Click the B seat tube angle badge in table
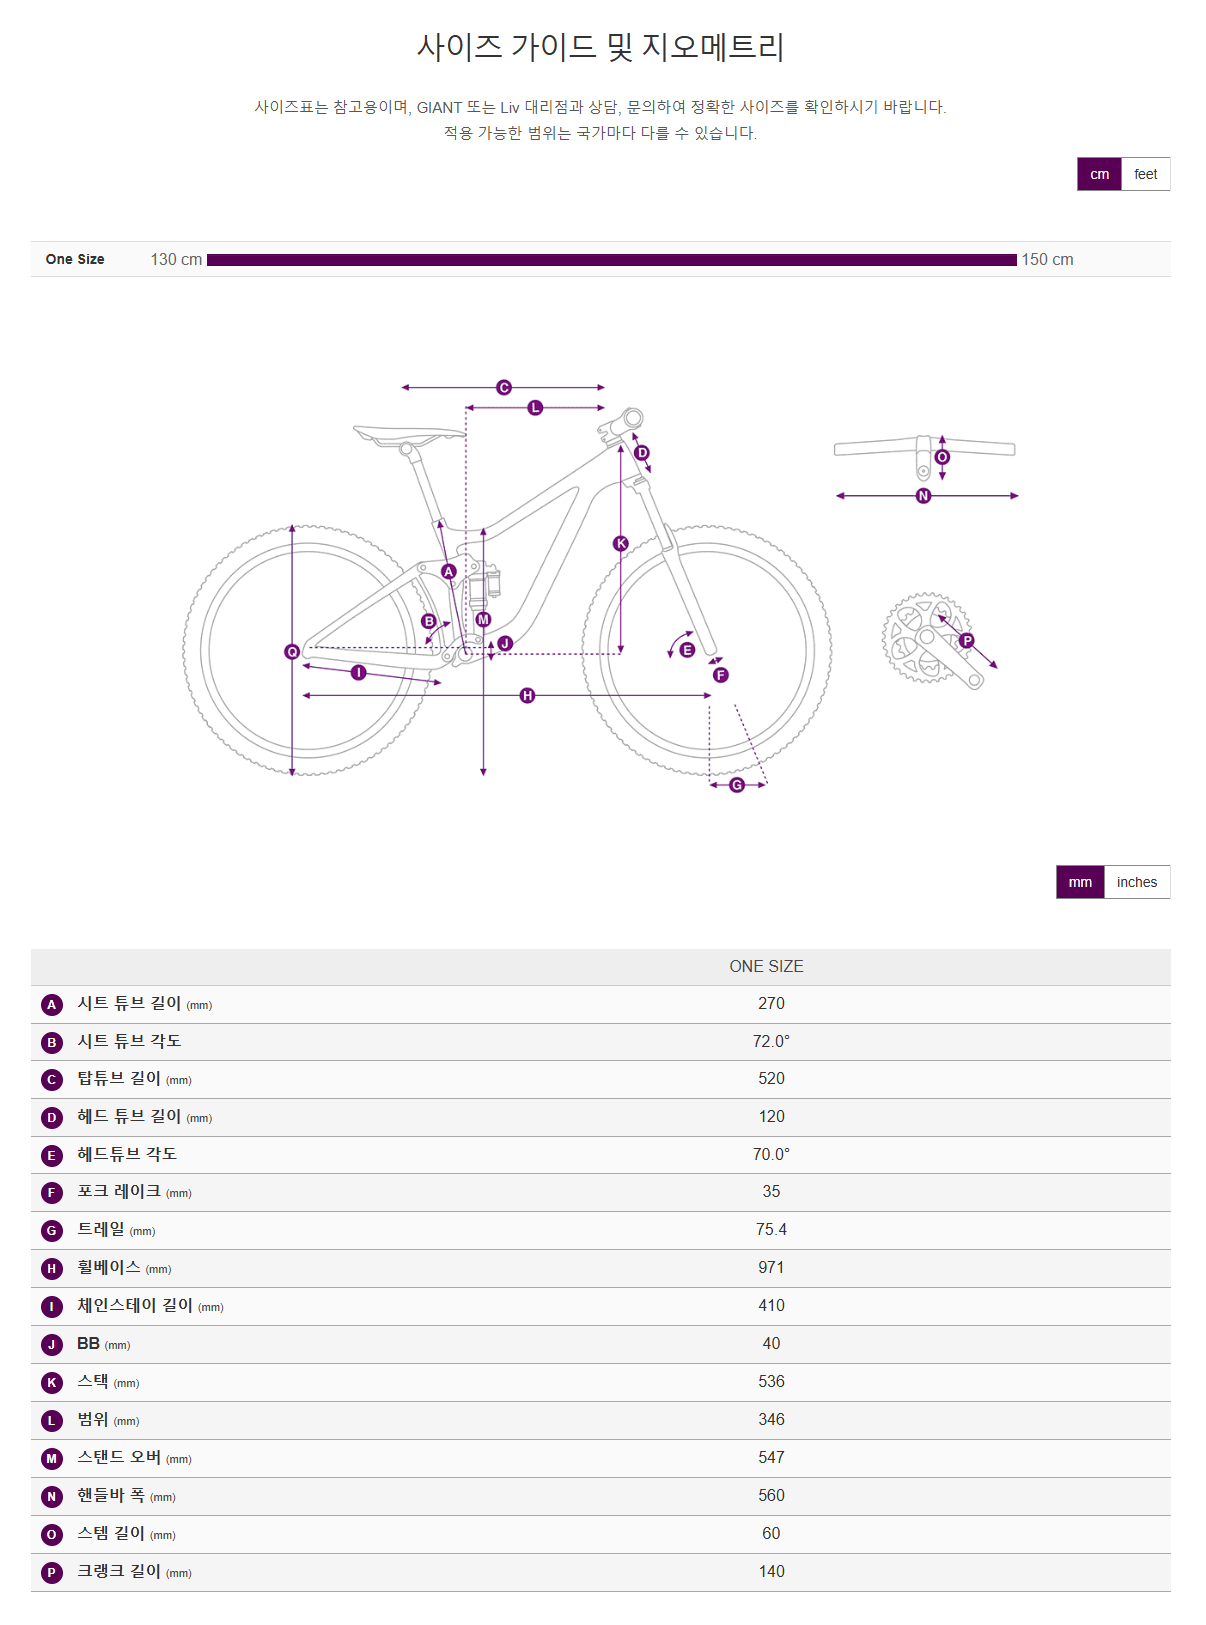This screenshot has width=1206, height=1625. pos(52,1042)
